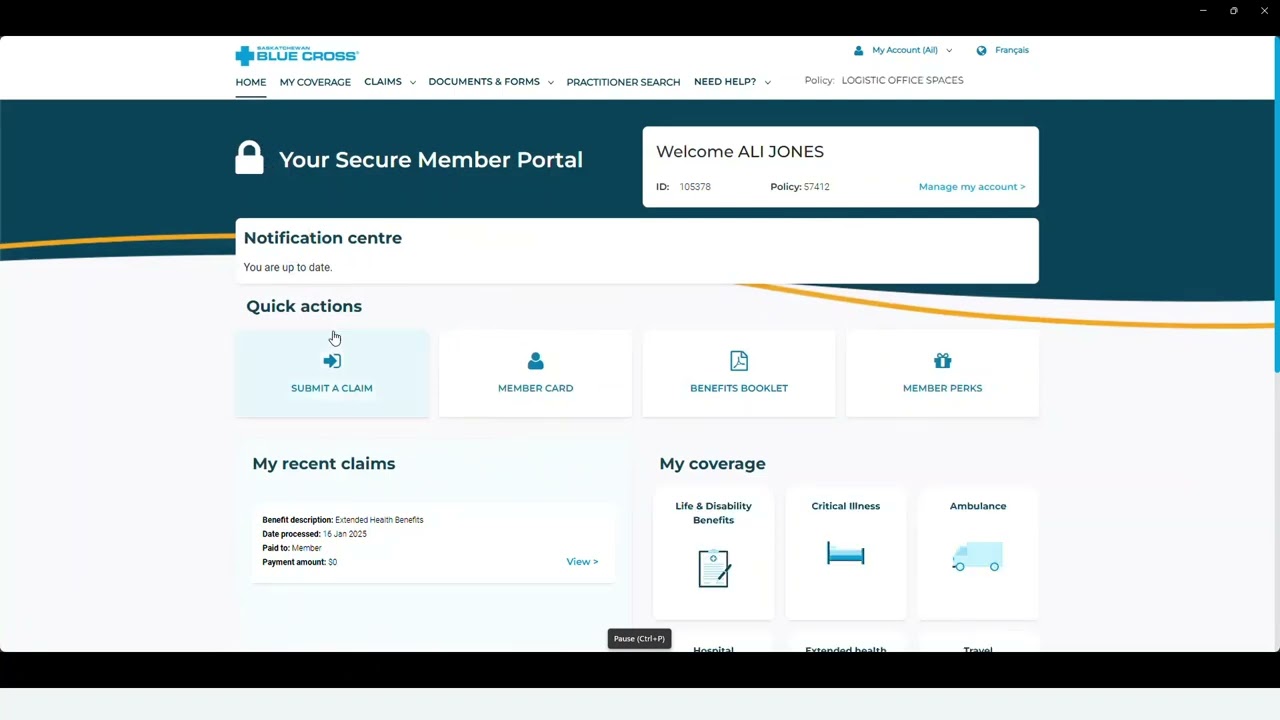Click the Saskatchewan Blue Cross logo
This screenshot has height=720, width=1280.
click(296, 54)
